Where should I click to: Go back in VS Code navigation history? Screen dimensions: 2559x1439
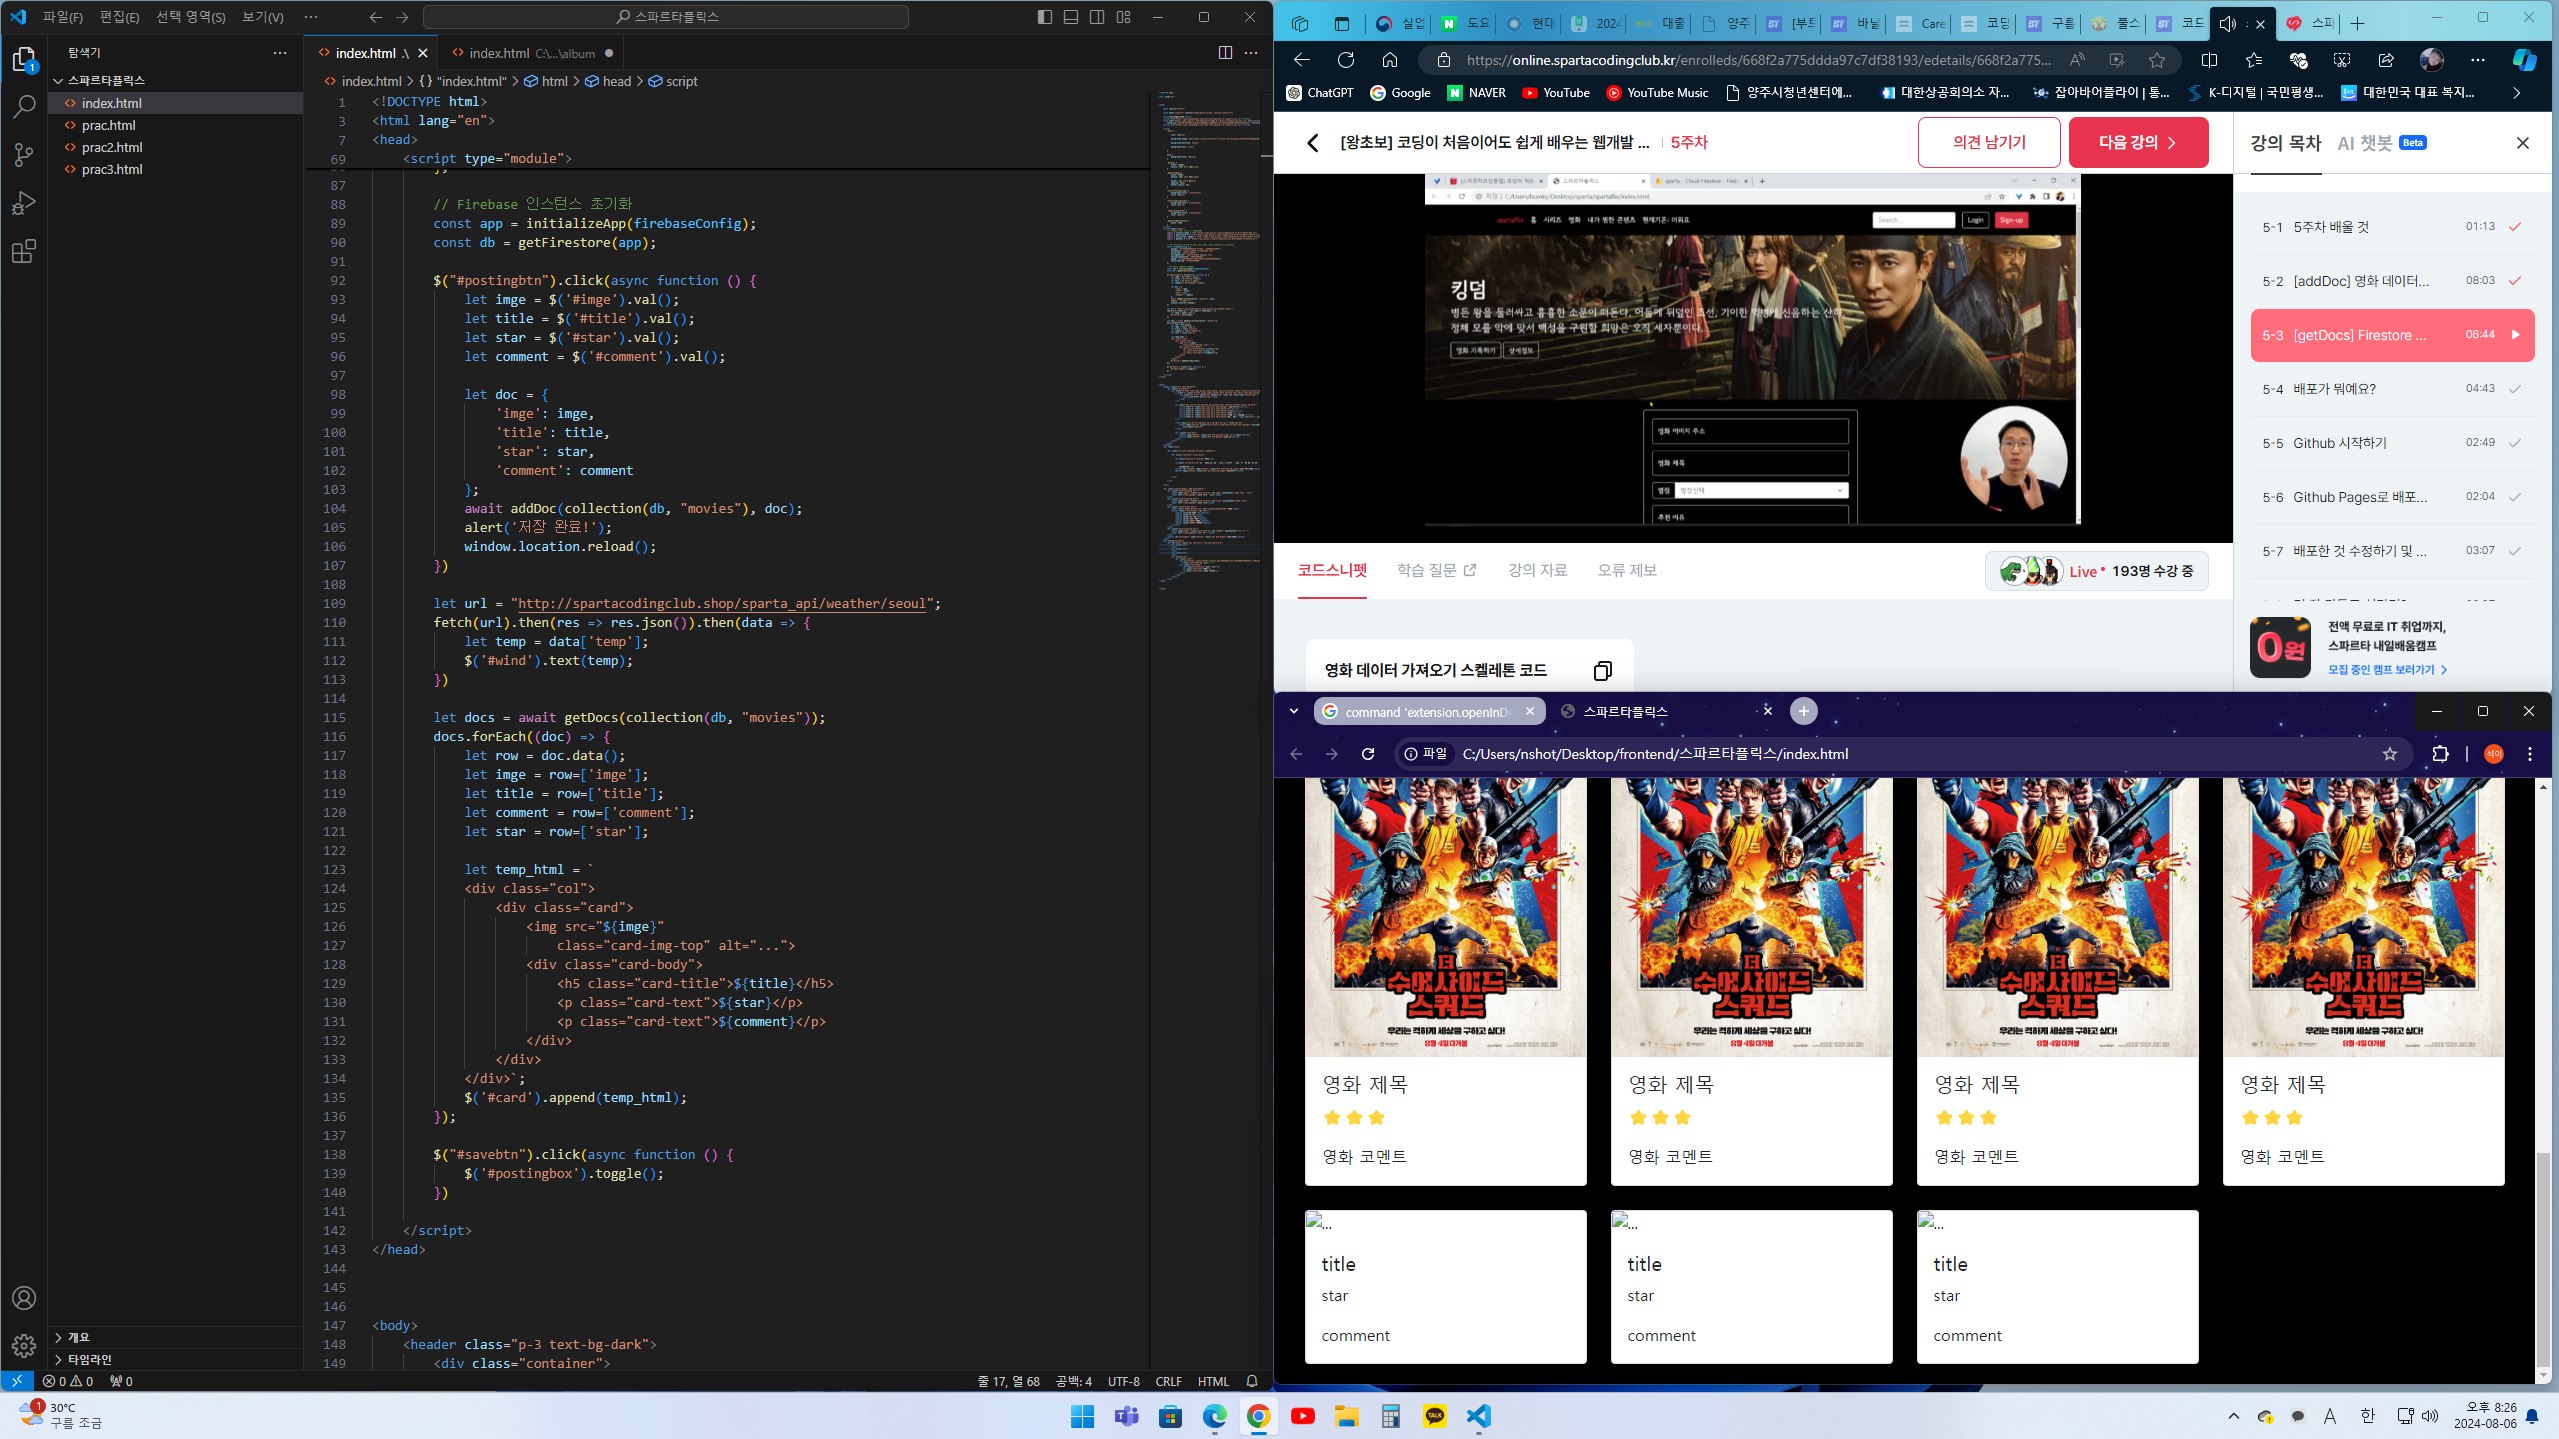coord(376,17)
